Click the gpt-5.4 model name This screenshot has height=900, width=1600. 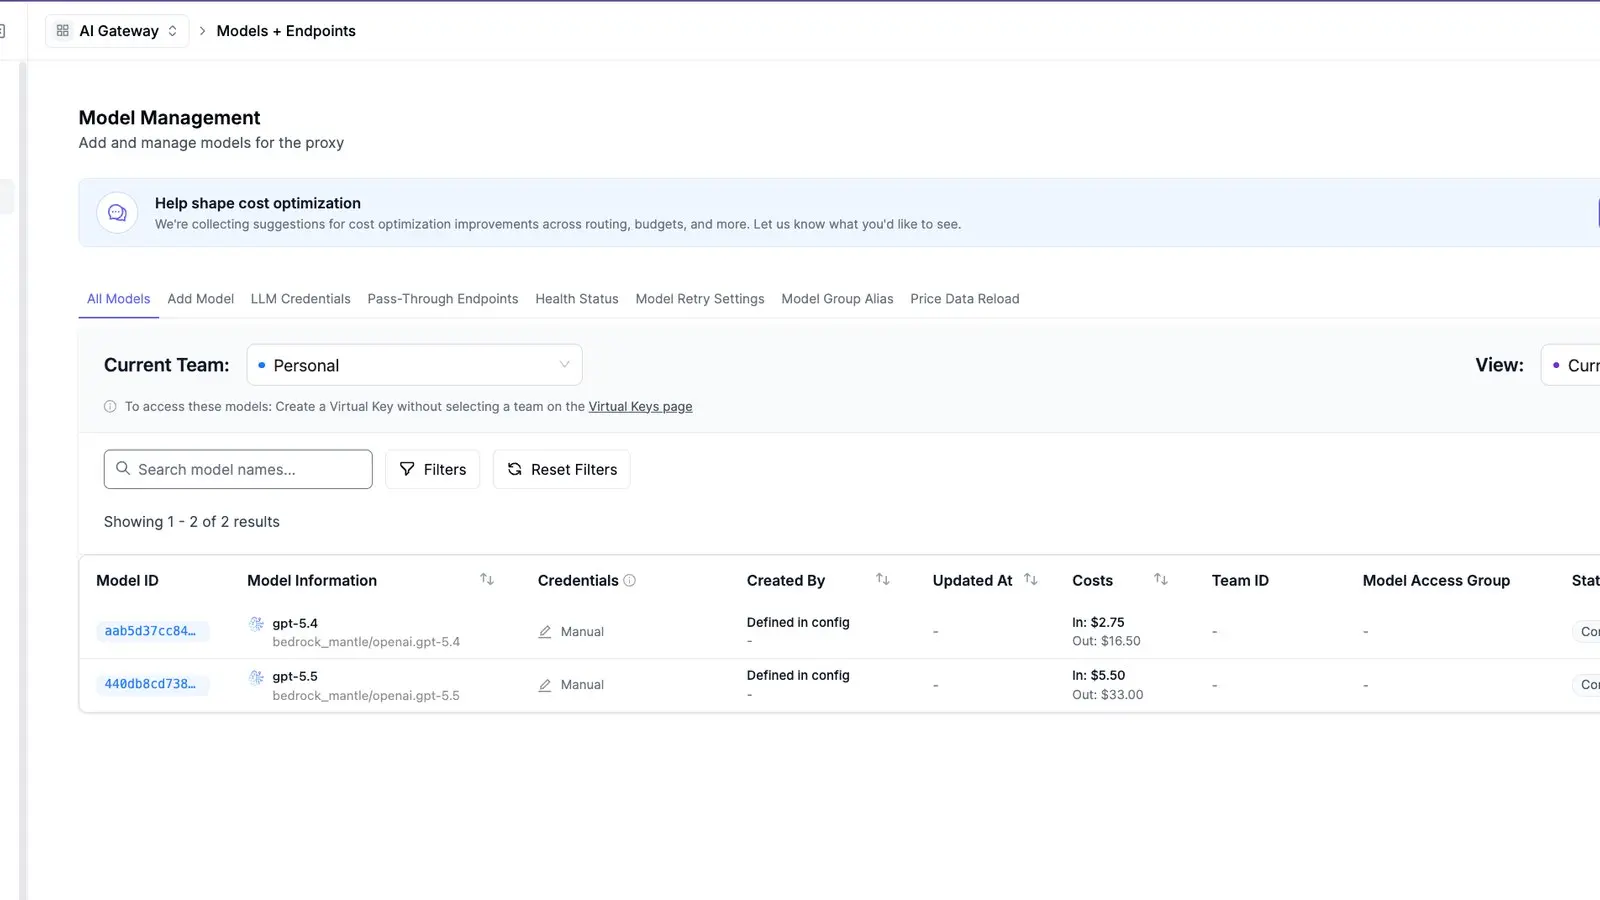coord(295,623)
